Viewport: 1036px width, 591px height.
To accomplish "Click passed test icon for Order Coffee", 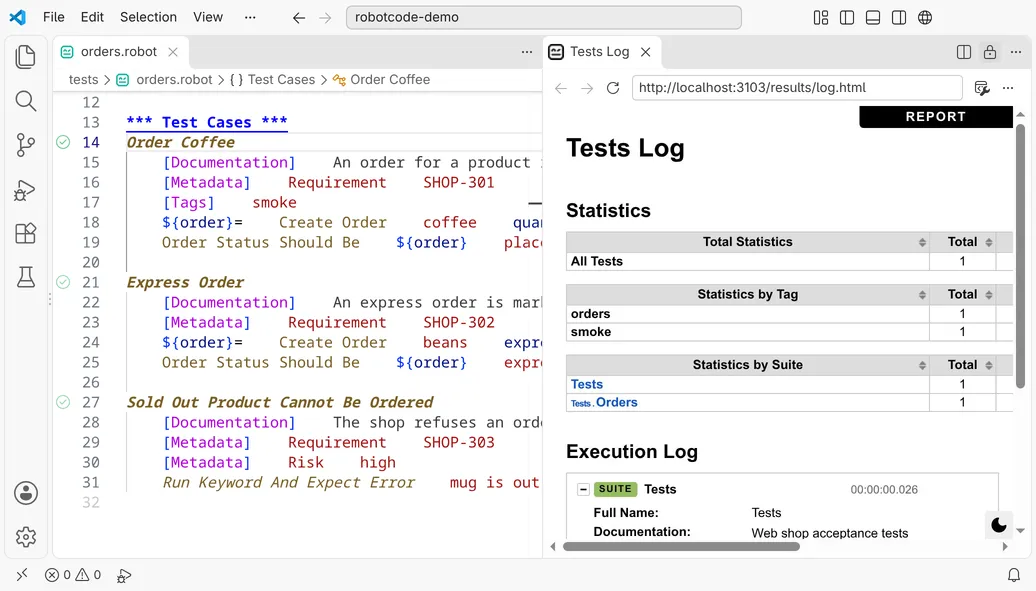I will [63, 142].
